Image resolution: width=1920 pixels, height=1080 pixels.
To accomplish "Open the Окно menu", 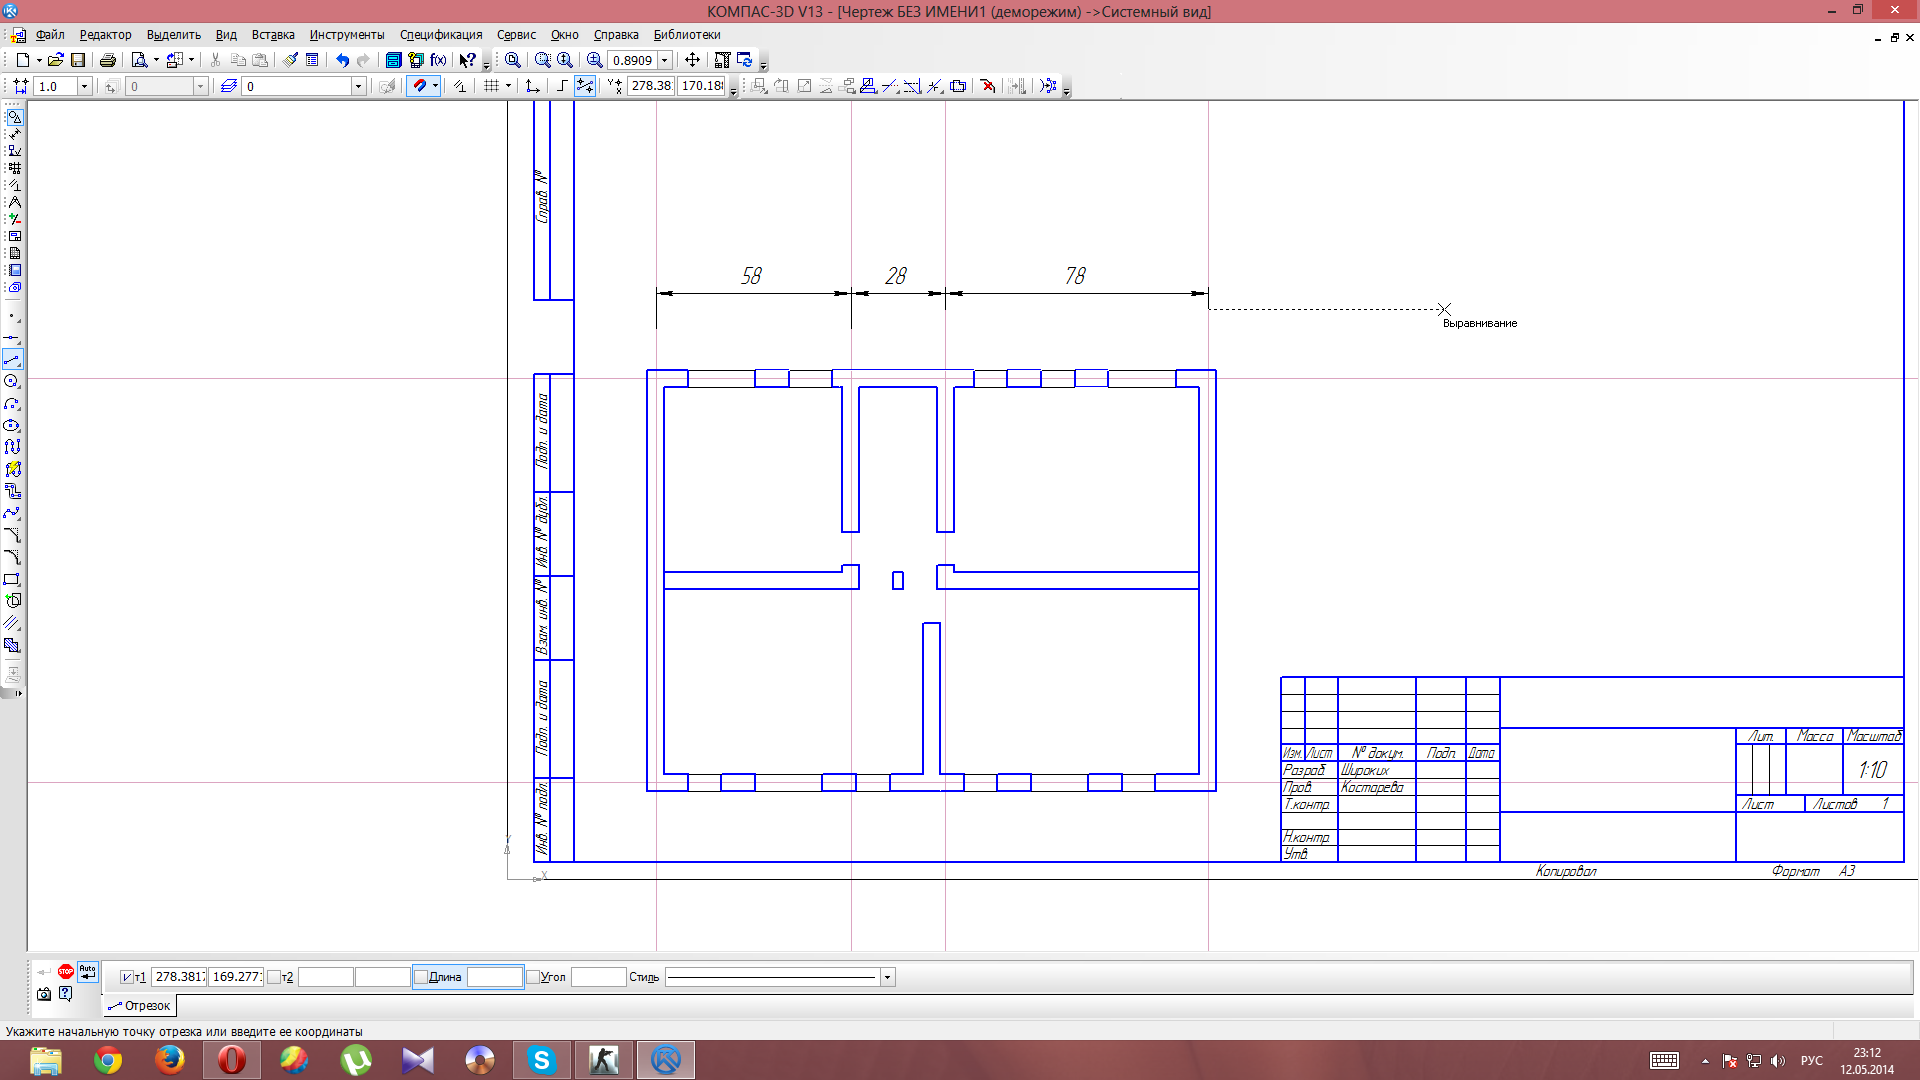I will [x=564, y=35].
